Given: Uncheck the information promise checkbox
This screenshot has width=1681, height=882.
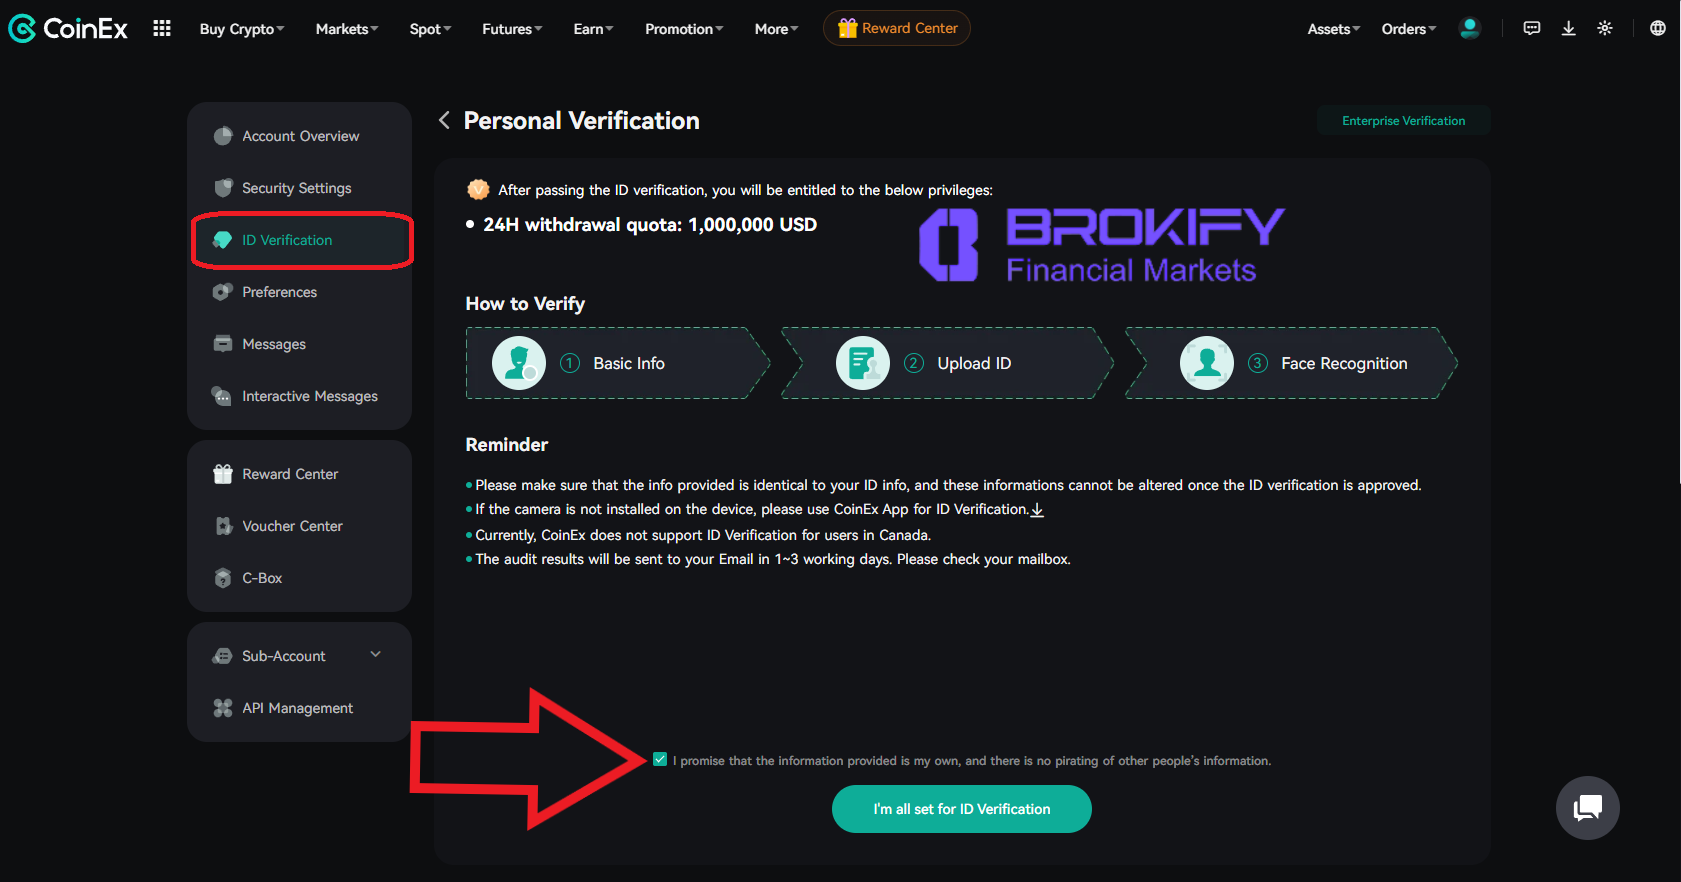Looking at the screenshot, I should 660,760.
